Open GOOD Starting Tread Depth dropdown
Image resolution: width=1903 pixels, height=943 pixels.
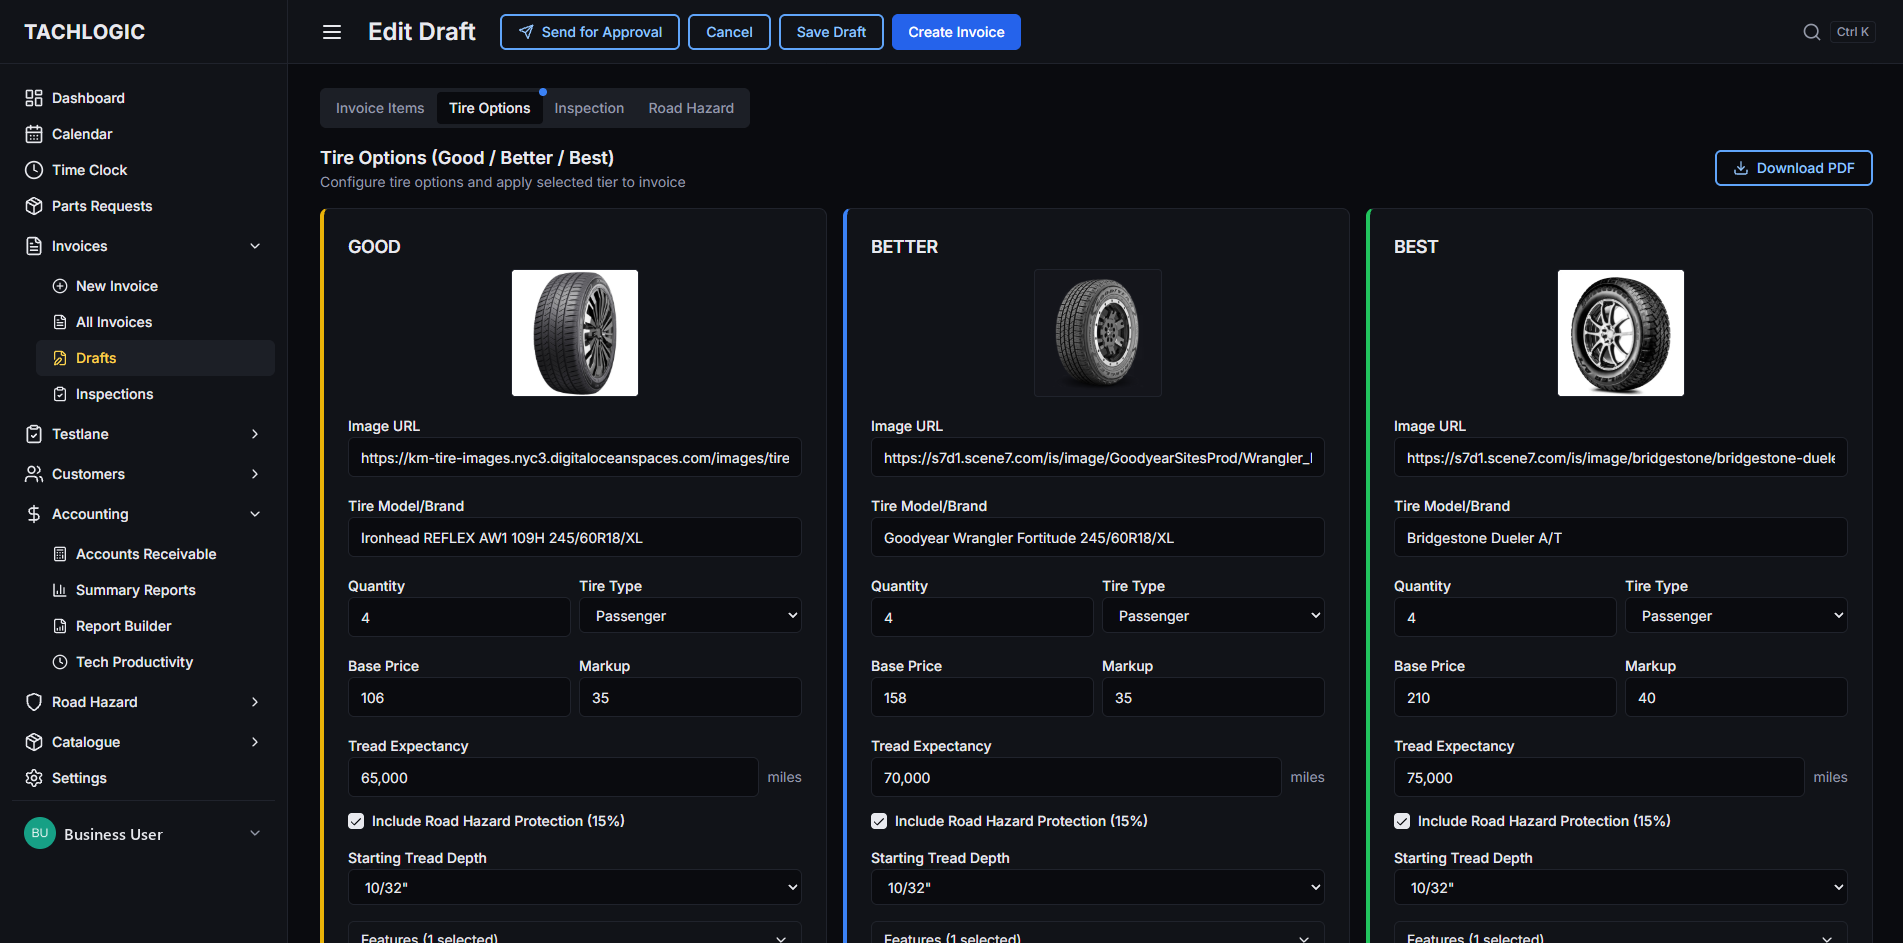click(574, 887)
